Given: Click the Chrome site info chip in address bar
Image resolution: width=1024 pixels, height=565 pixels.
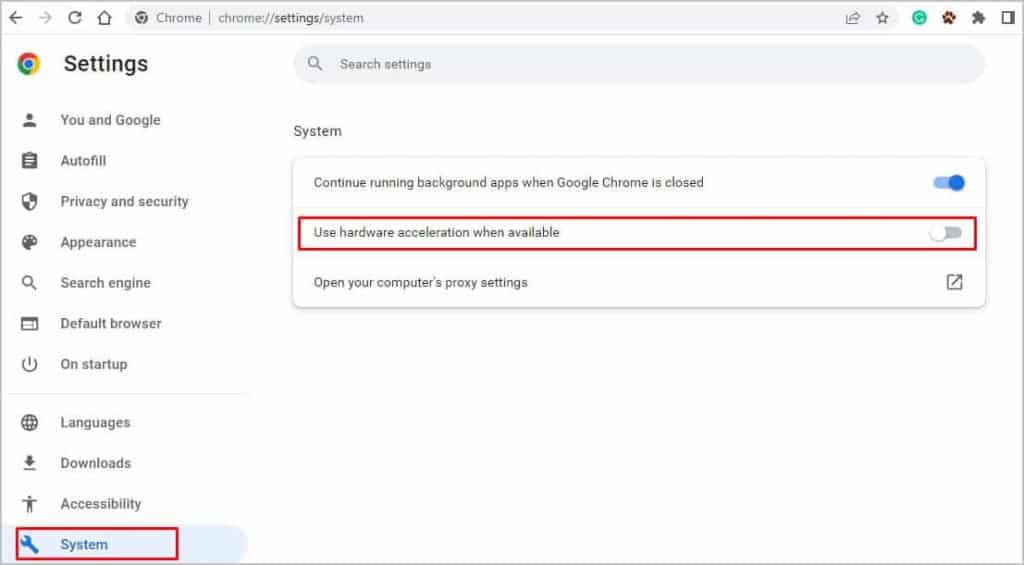Looking at the screenshot, I should [168, 18].
